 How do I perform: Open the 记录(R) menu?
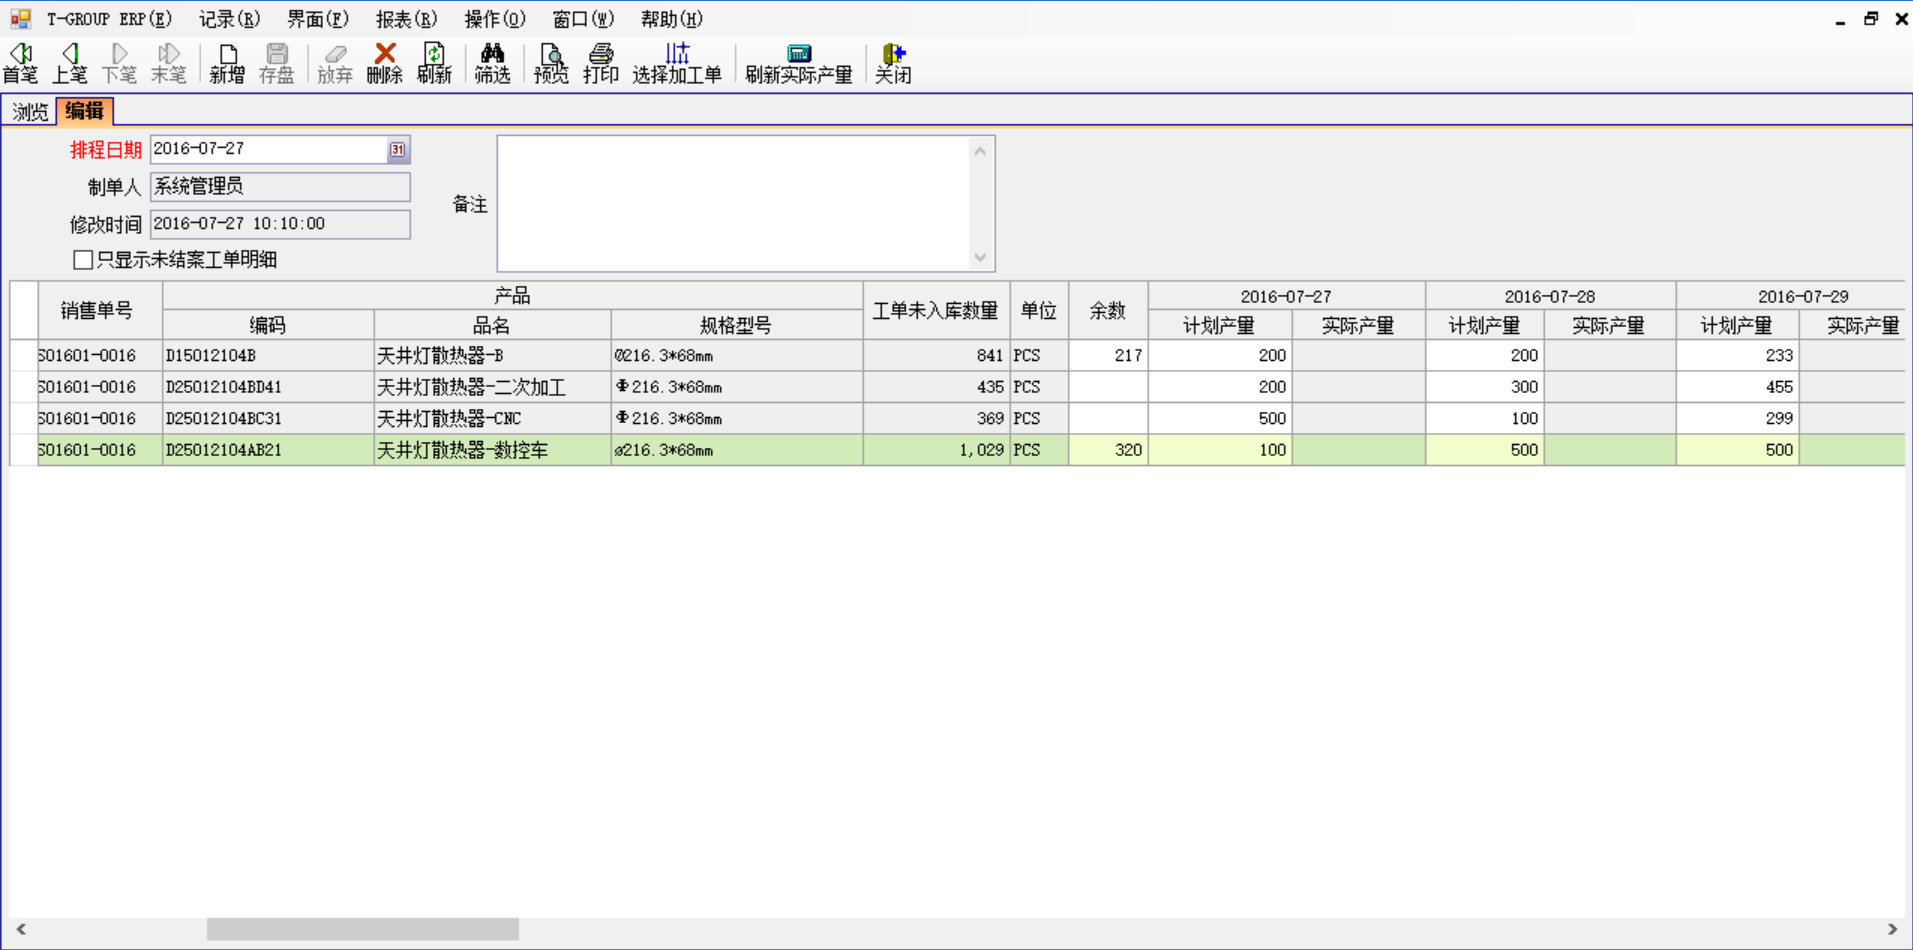tap(229, 19)
